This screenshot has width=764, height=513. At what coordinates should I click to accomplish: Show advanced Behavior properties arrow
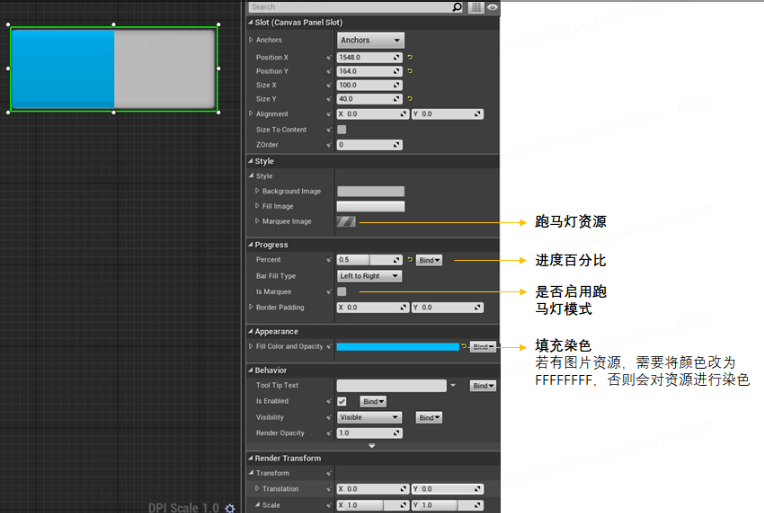click(372, 446)
